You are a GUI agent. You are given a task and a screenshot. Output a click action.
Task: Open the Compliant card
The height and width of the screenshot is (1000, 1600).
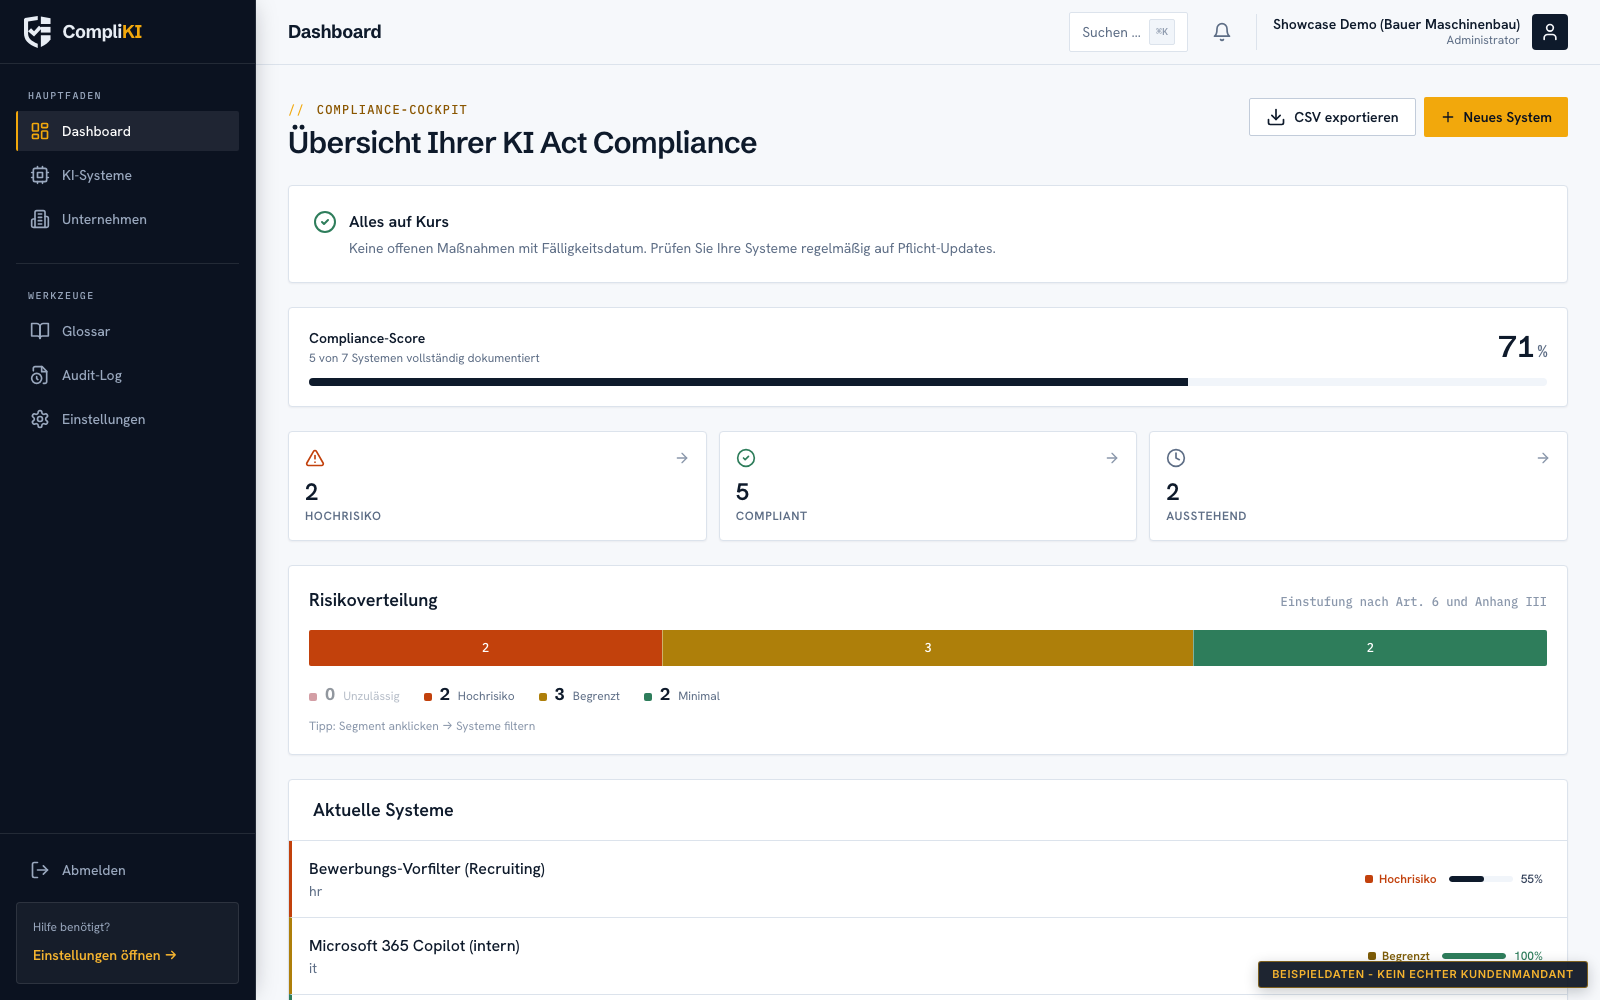click(928, 486)
